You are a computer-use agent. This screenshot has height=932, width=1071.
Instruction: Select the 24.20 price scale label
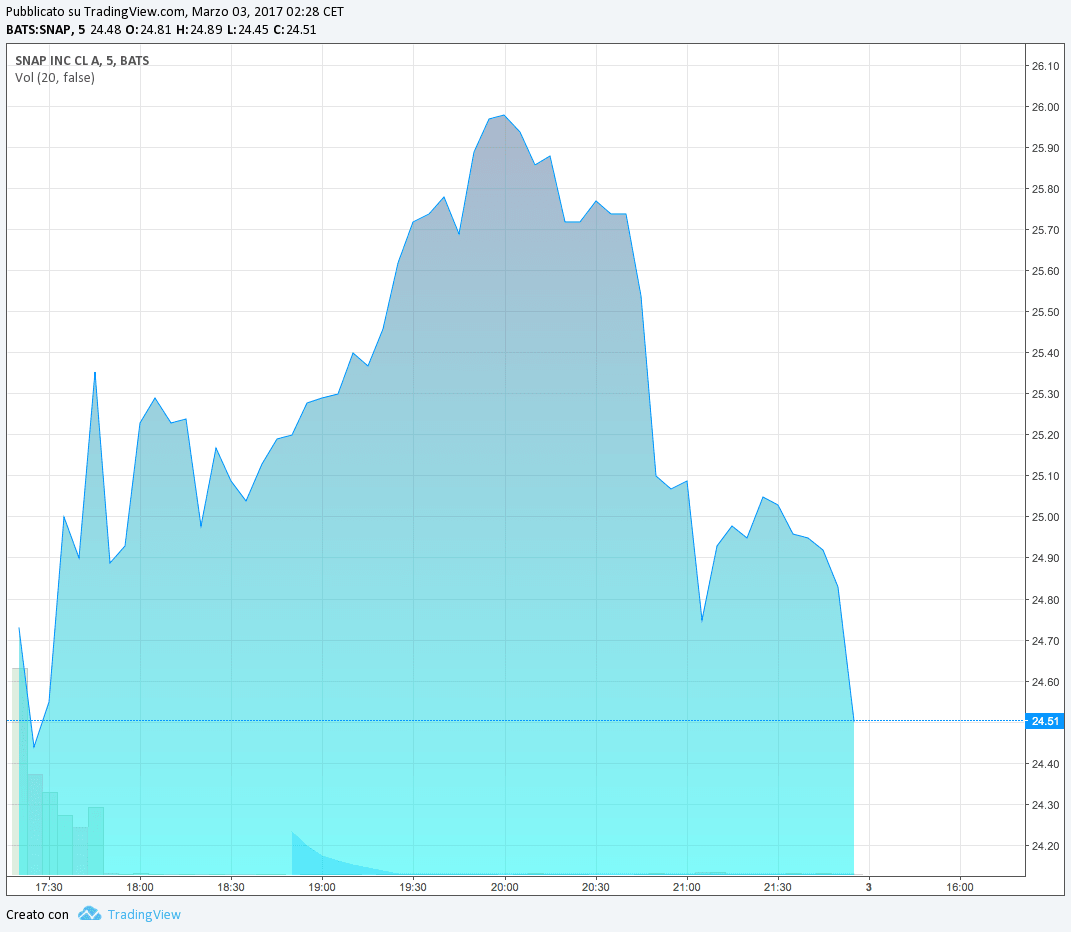click(x=1044, y=845)
